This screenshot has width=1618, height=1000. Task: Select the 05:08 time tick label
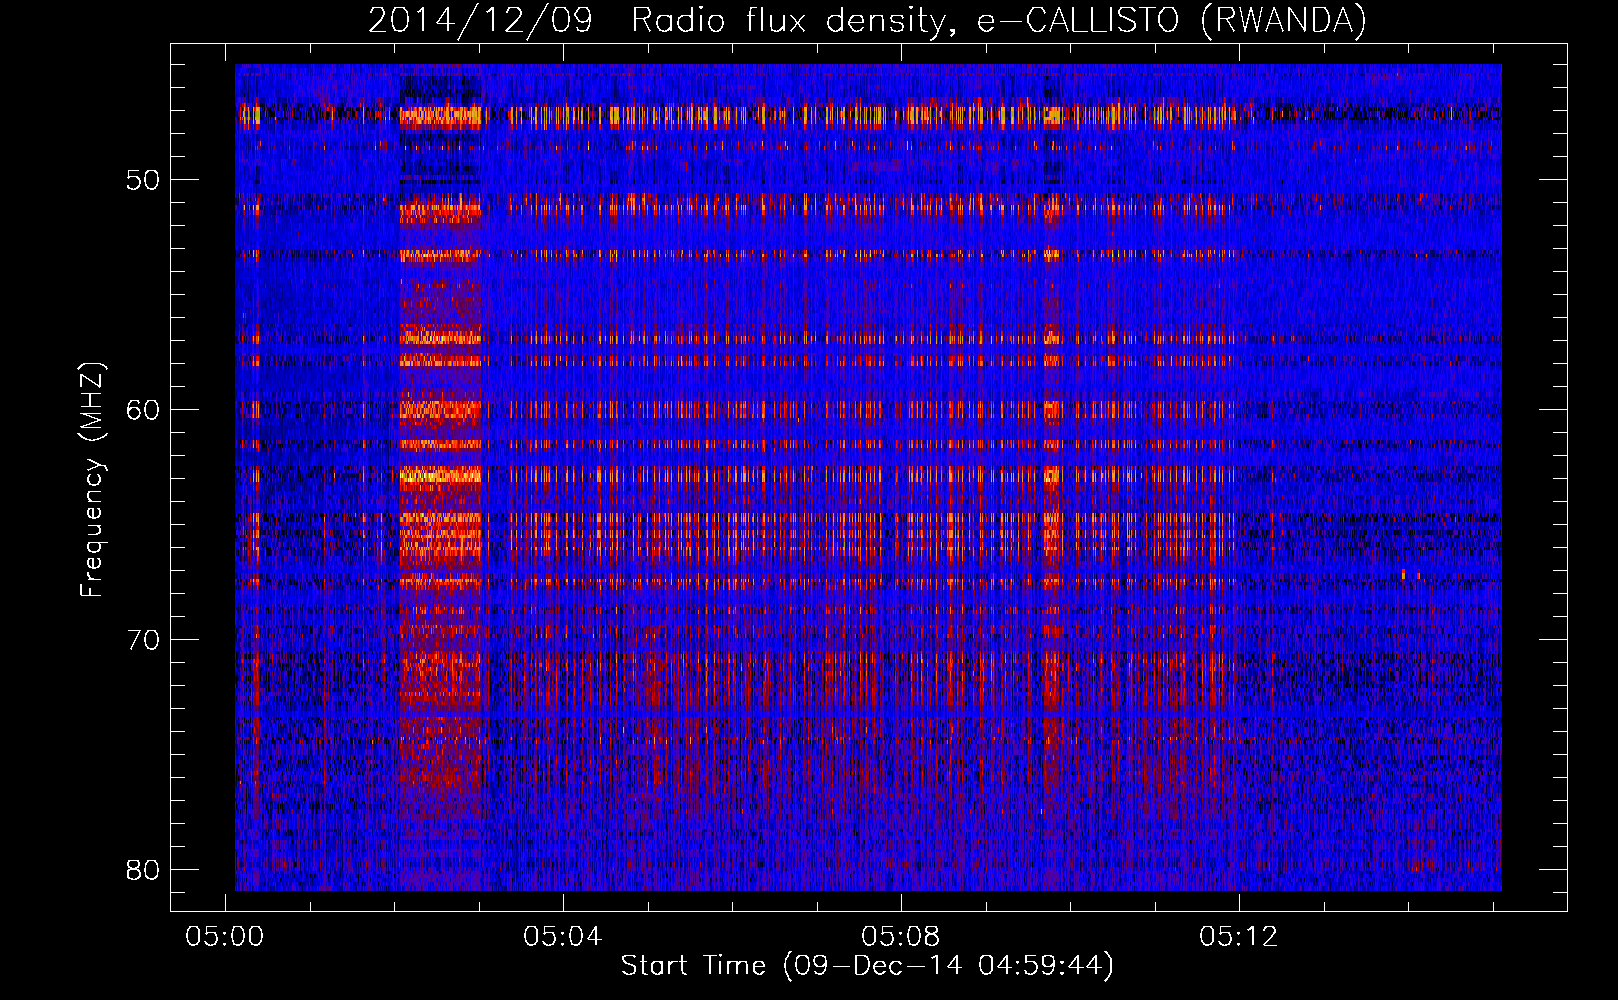click(x=901, y=937)
